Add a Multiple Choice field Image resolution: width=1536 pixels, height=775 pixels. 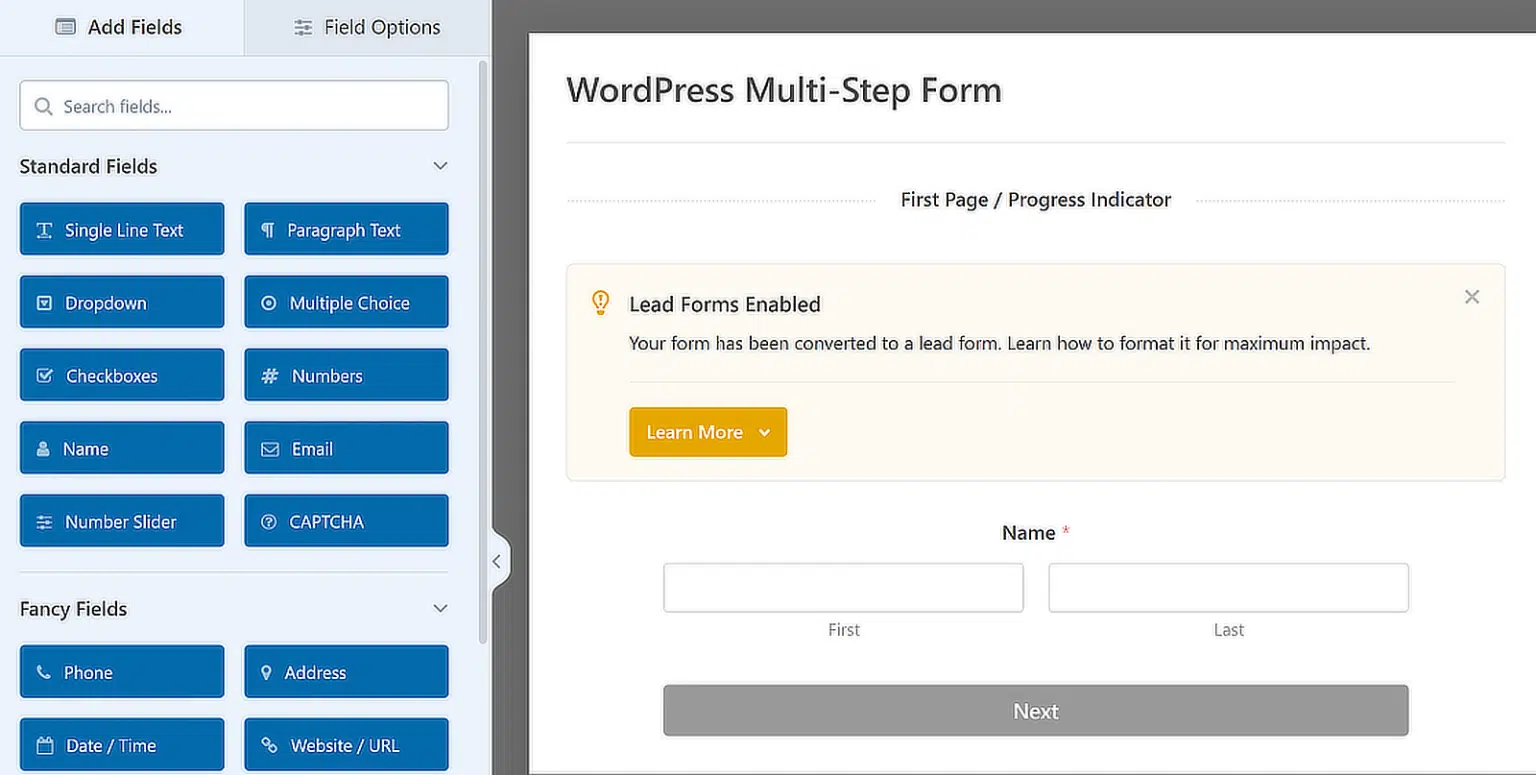[346, 302]
